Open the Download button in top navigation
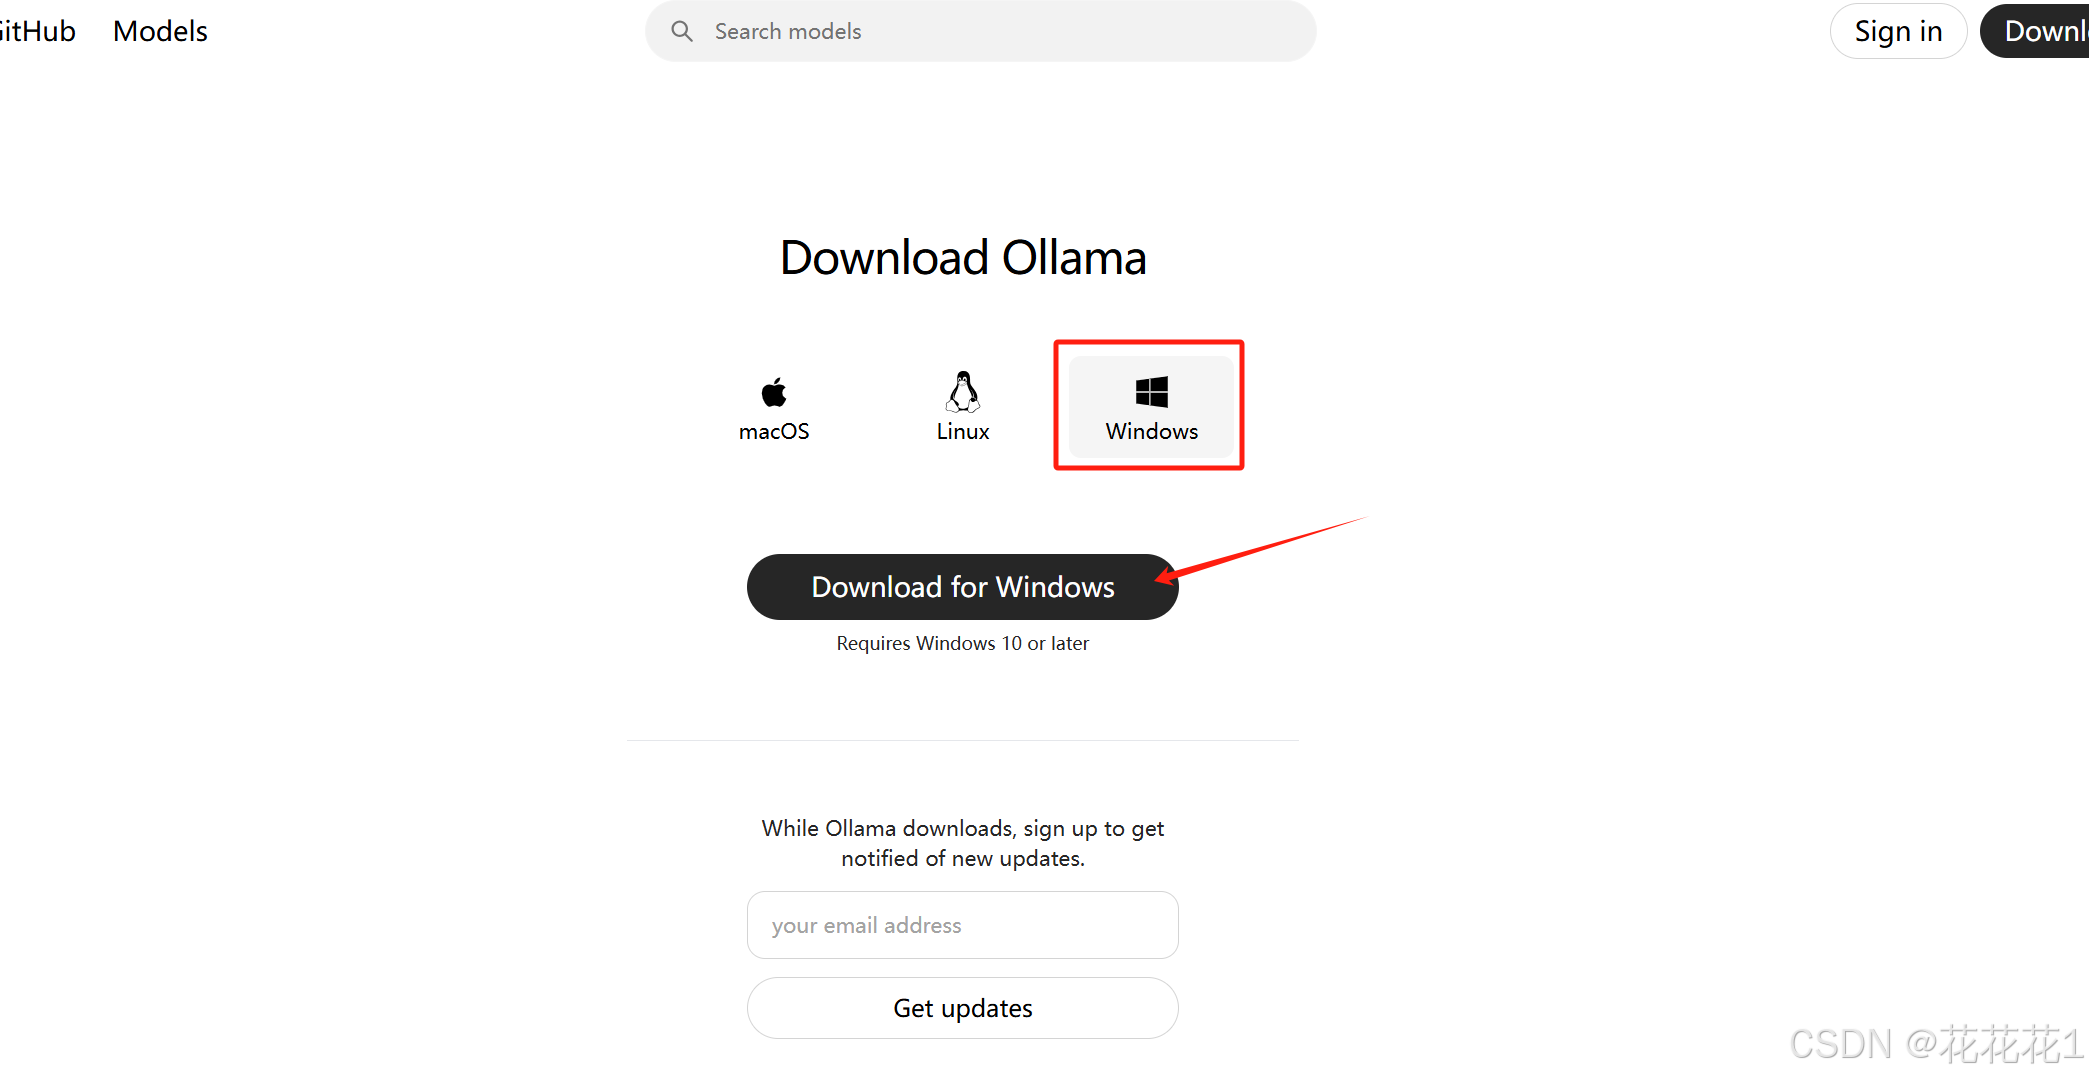The width and height of the screenshot is (2089, 1078). 2035,31
